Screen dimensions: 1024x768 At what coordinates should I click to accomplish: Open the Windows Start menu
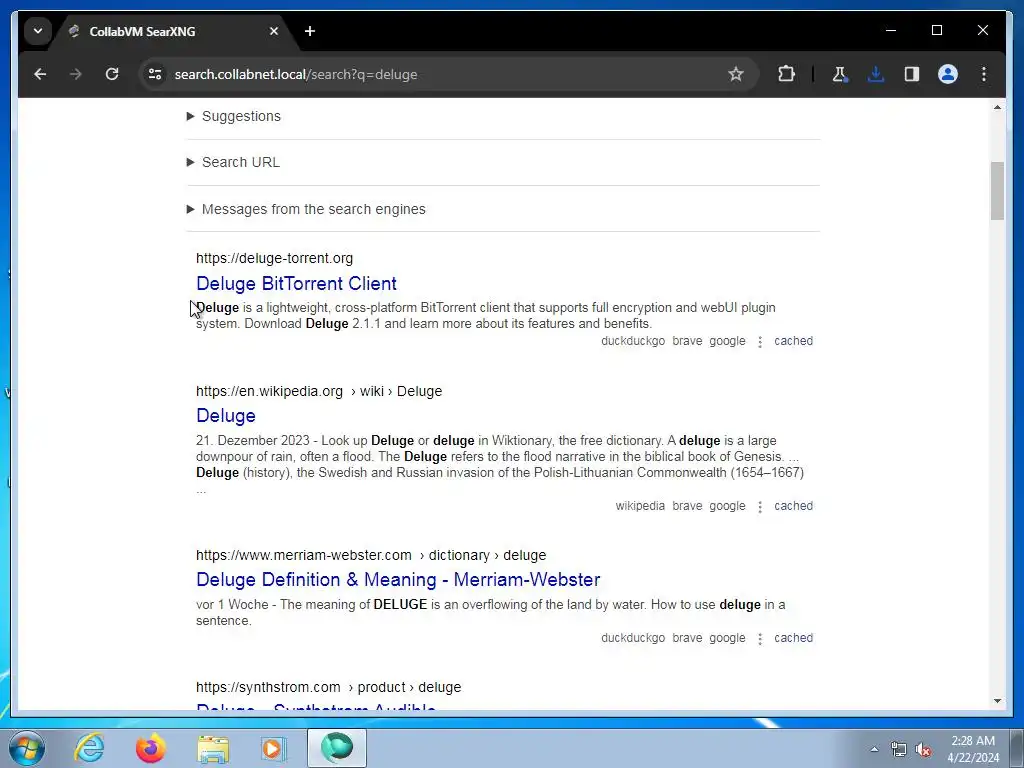pyautogui.click(x=26, y=748)
